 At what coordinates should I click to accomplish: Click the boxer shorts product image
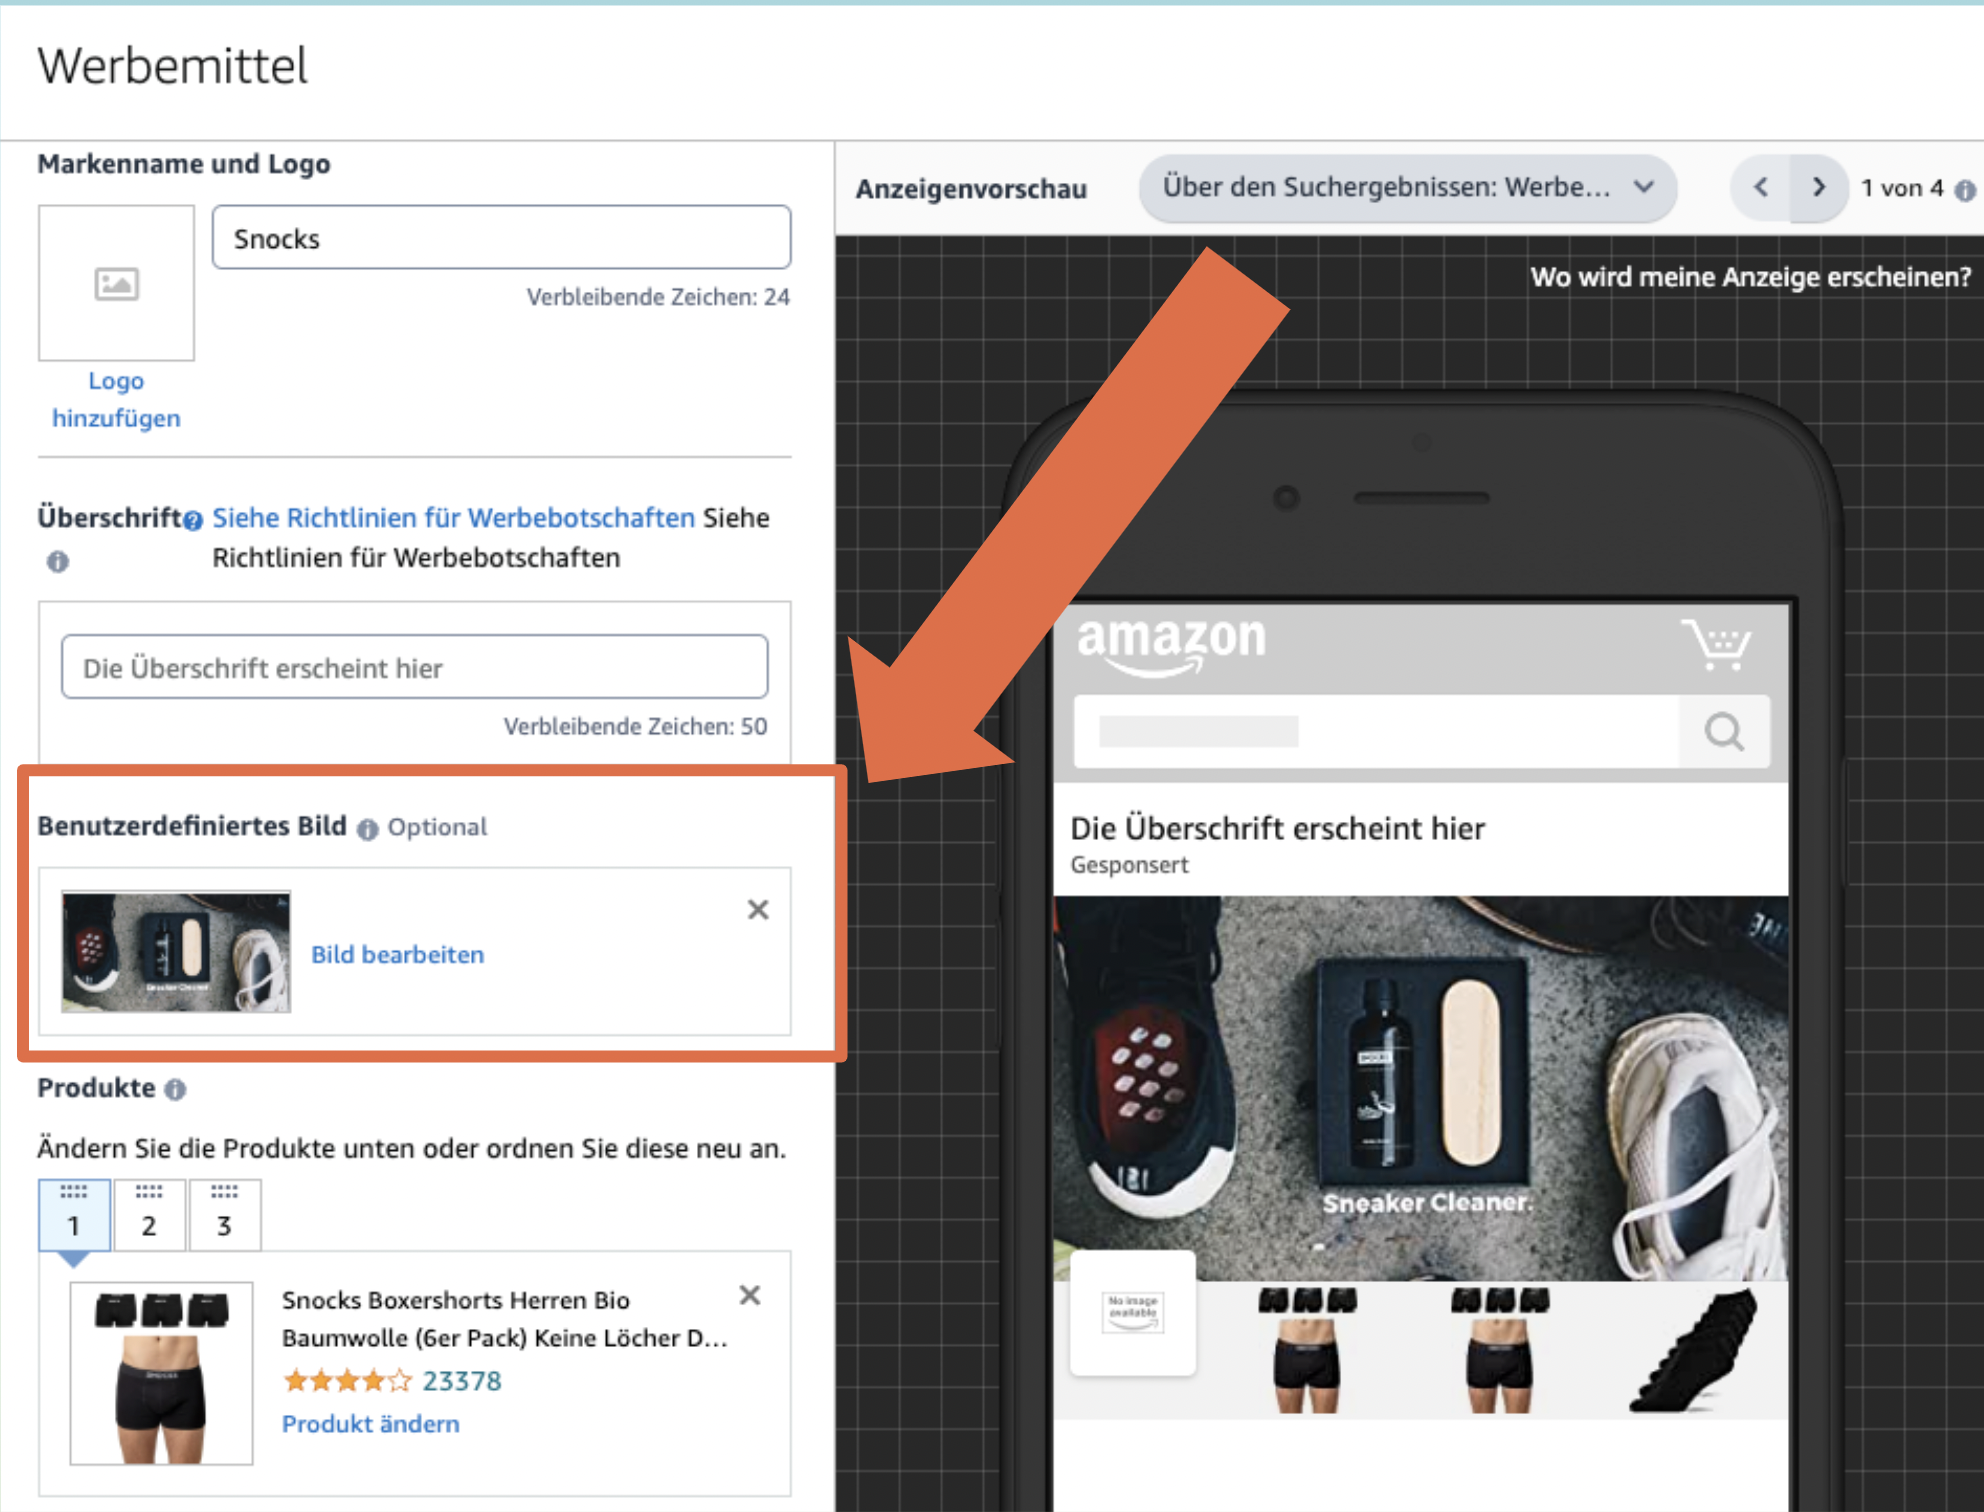coord(161,1374)
